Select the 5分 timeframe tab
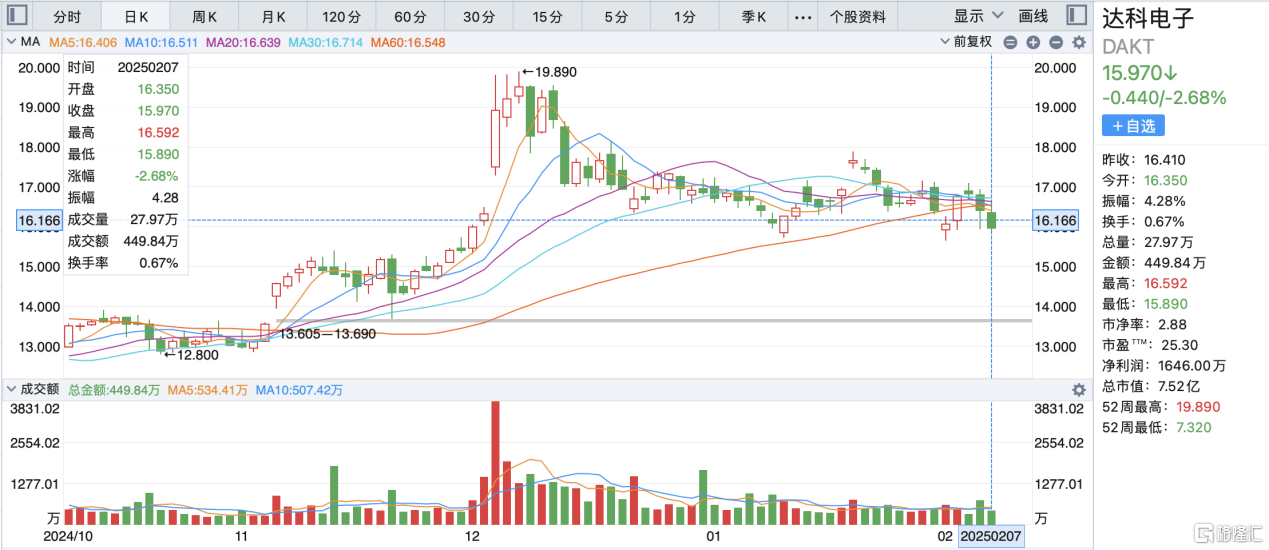The height and width of the screenshot is (550, 1269). point(616,16)
